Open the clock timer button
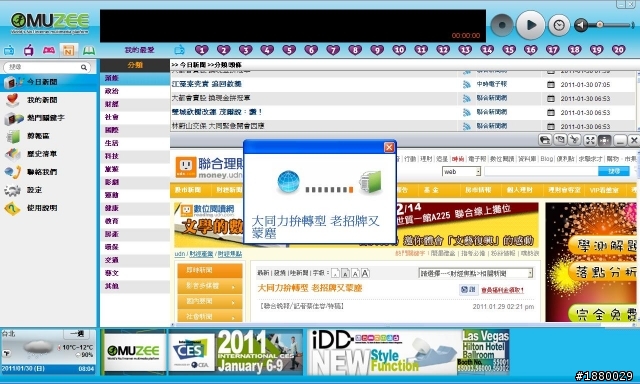This screenshot has width=640, height=384. 559,25
